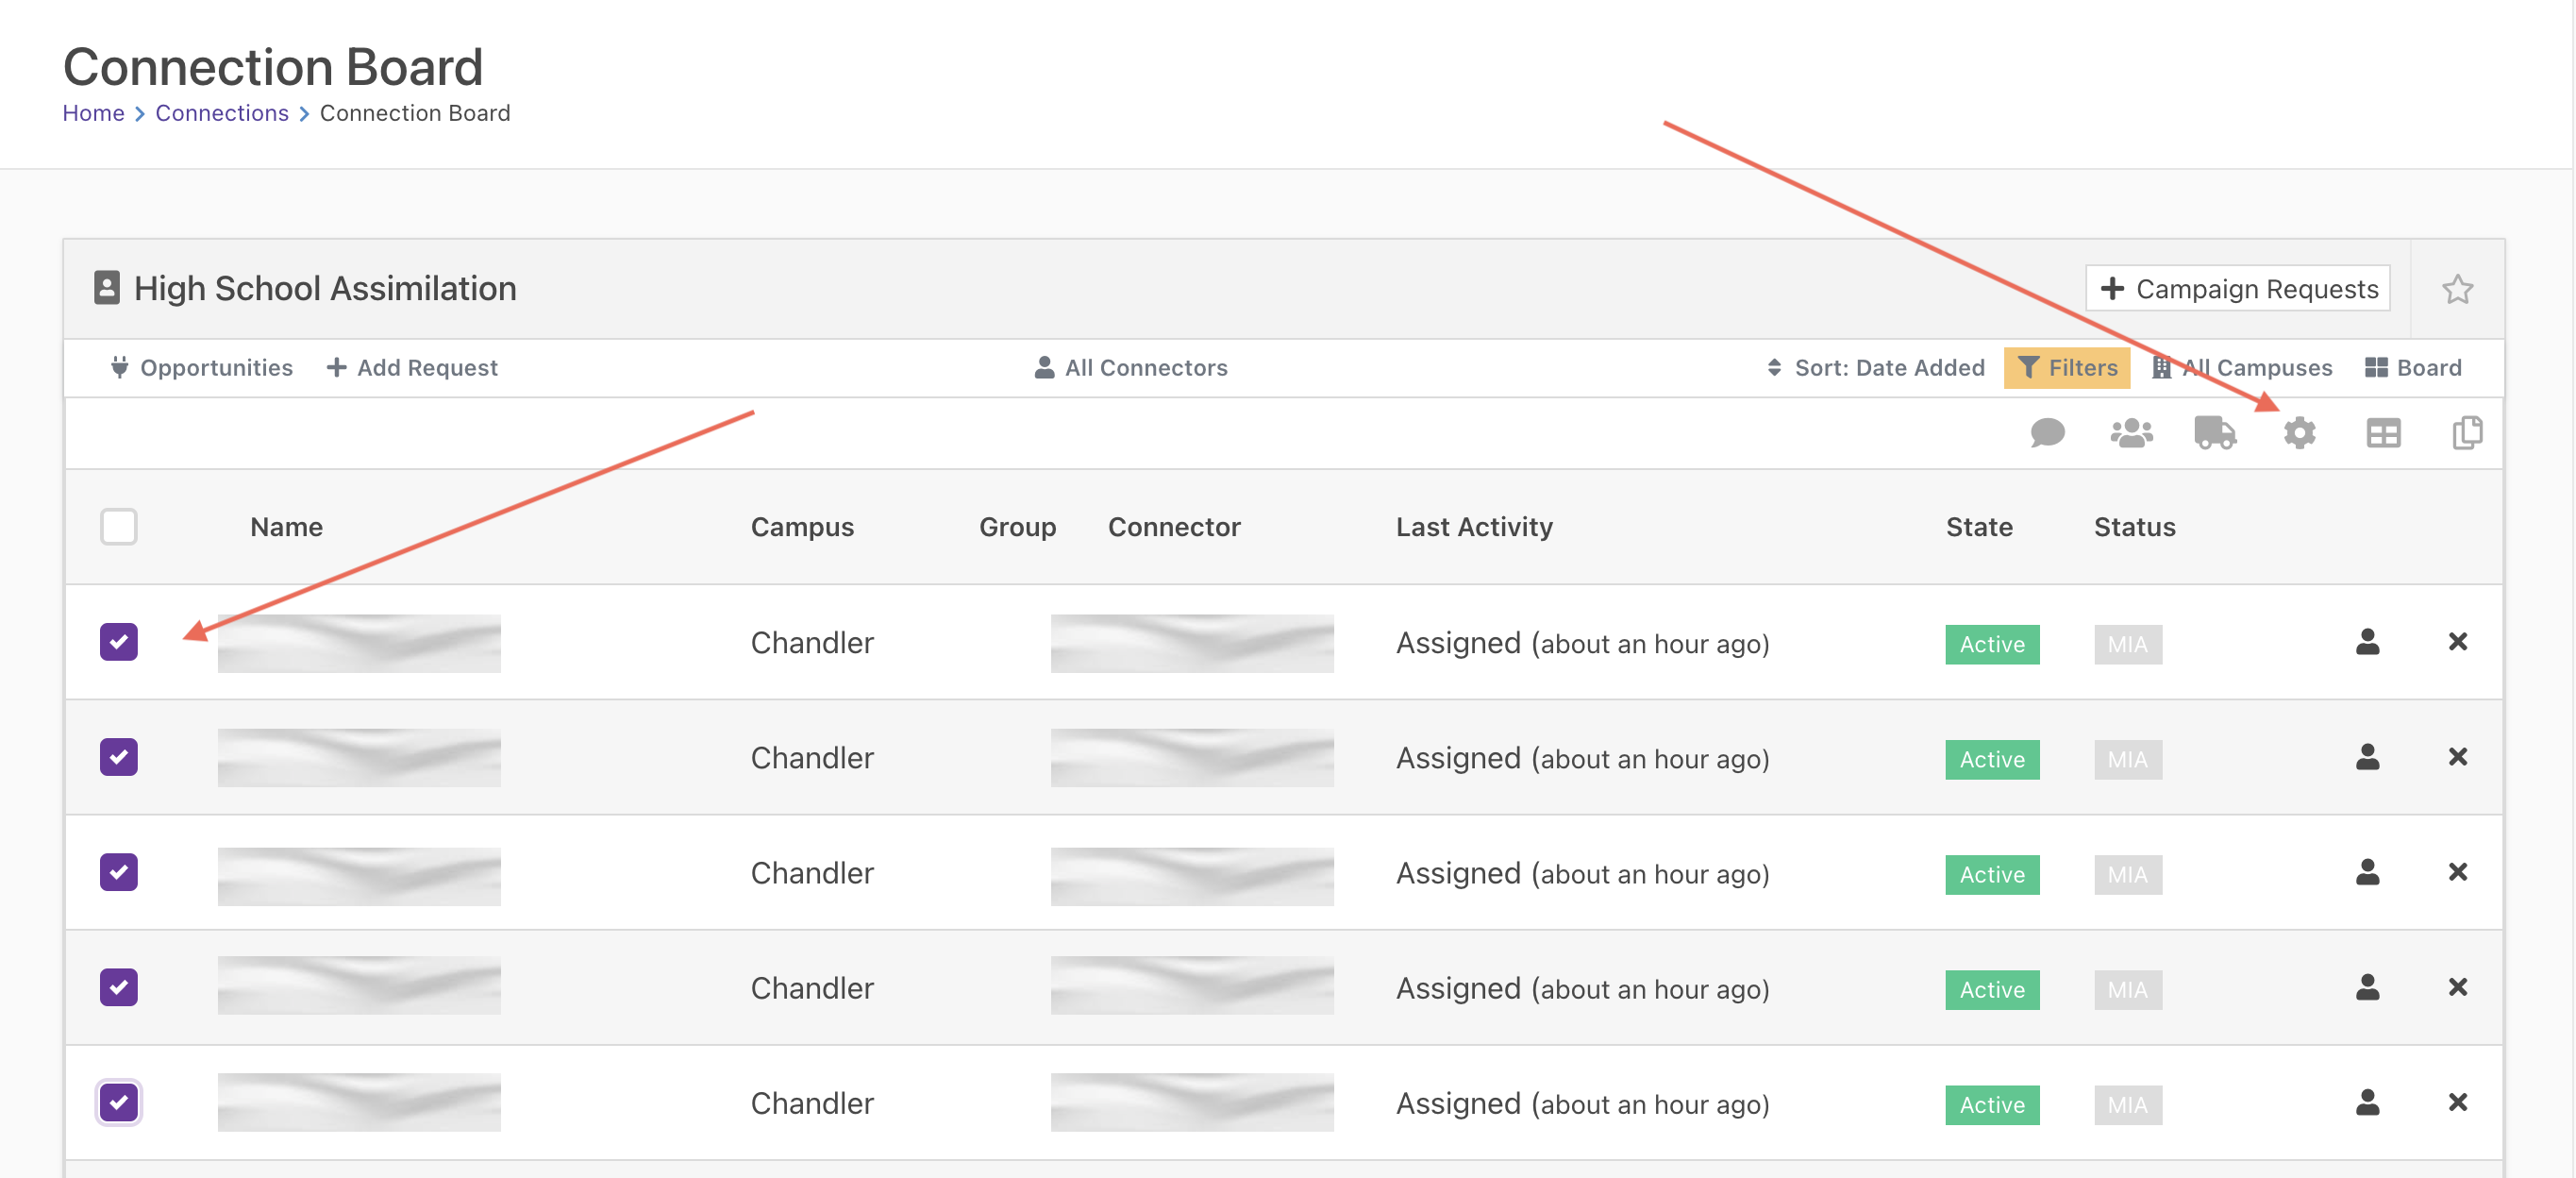This screenshot has width=2576, height=1178.
Task: Click the group of people icon
Action: coord(2131,433)
